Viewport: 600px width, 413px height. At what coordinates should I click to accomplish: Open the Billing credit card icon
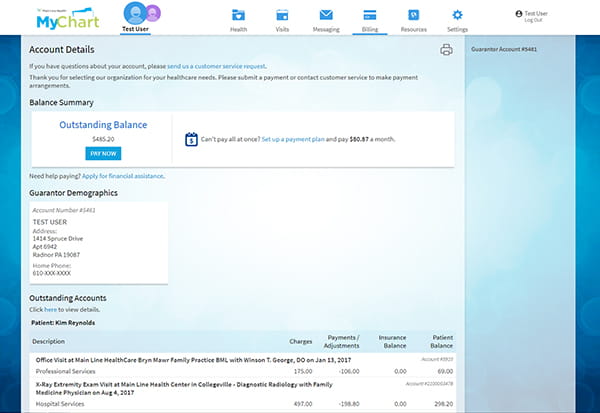pyautogui.click(x=369, y=15)
